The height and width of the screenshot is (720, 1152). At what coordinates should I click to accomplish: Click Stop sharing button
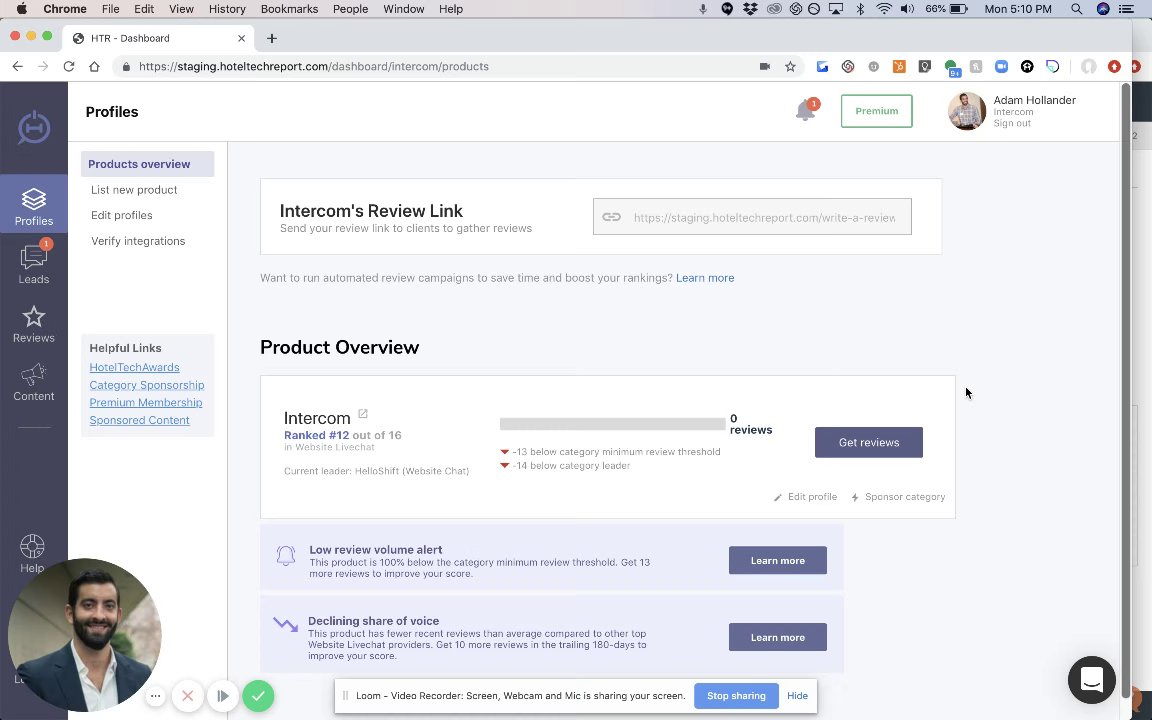pyautogui.click(x=736, y=696)
